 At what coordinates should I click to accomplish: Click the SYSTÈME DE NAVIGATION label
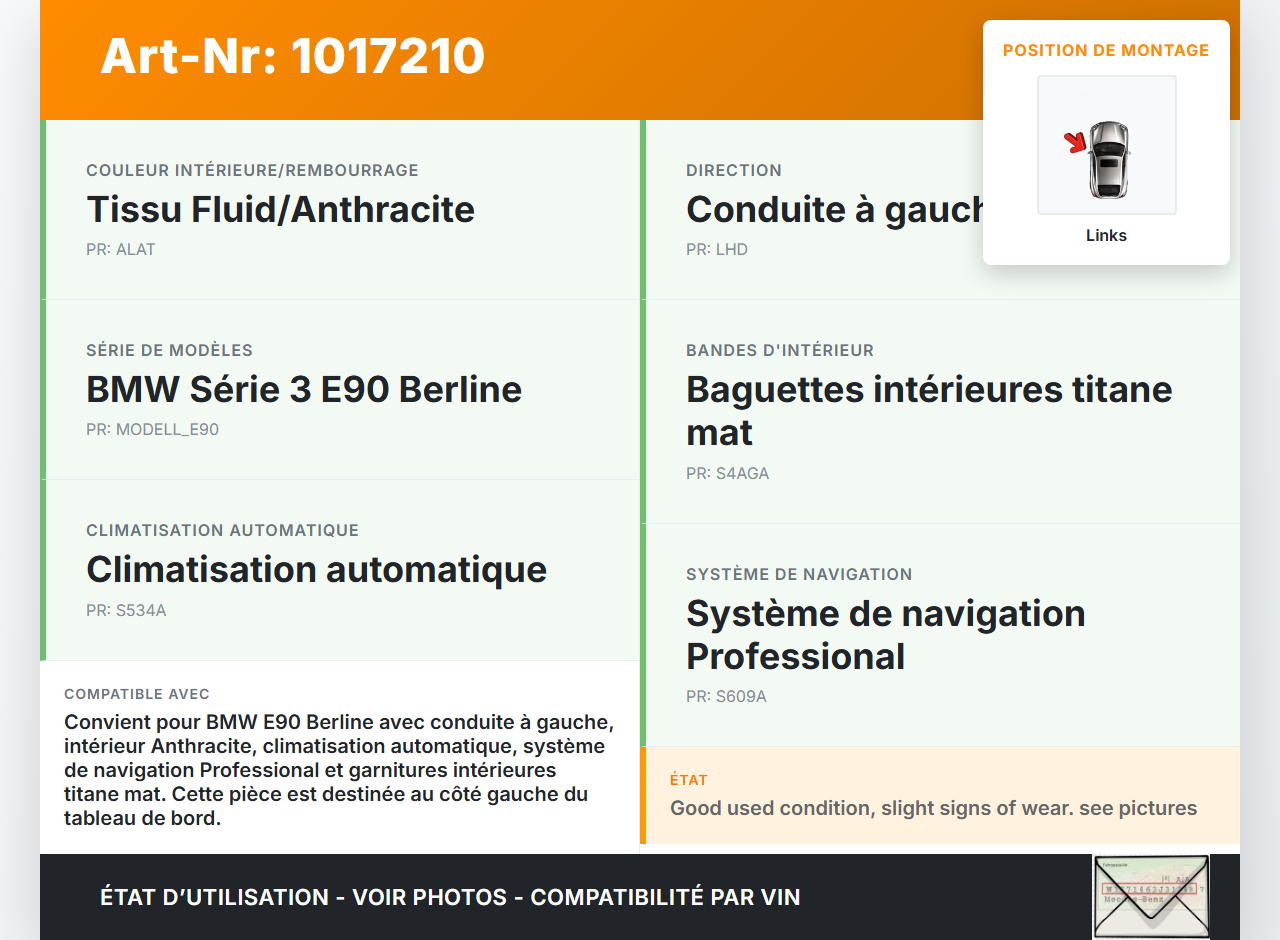tap(799, 574)
